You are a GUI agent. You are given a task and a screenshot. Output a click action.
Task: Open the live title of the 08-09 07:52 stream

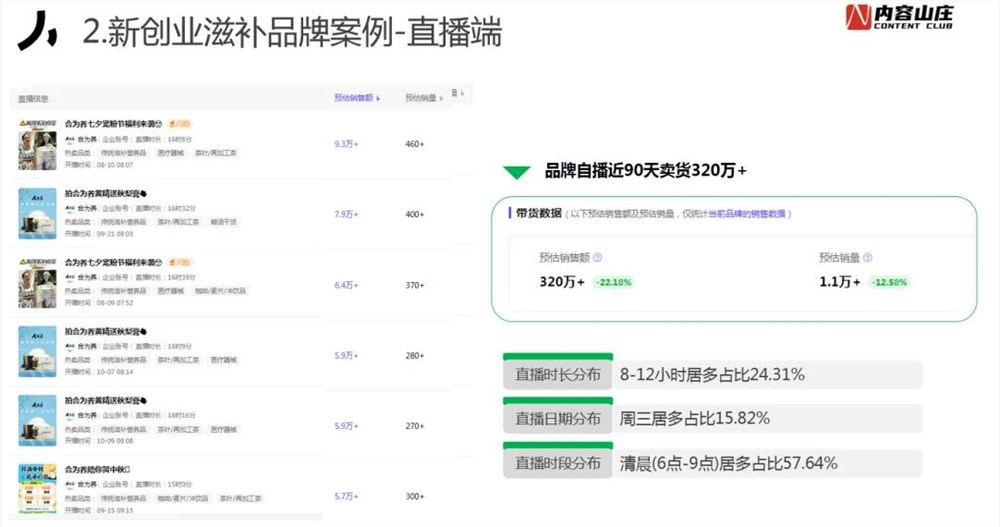(x=114, y=262)
